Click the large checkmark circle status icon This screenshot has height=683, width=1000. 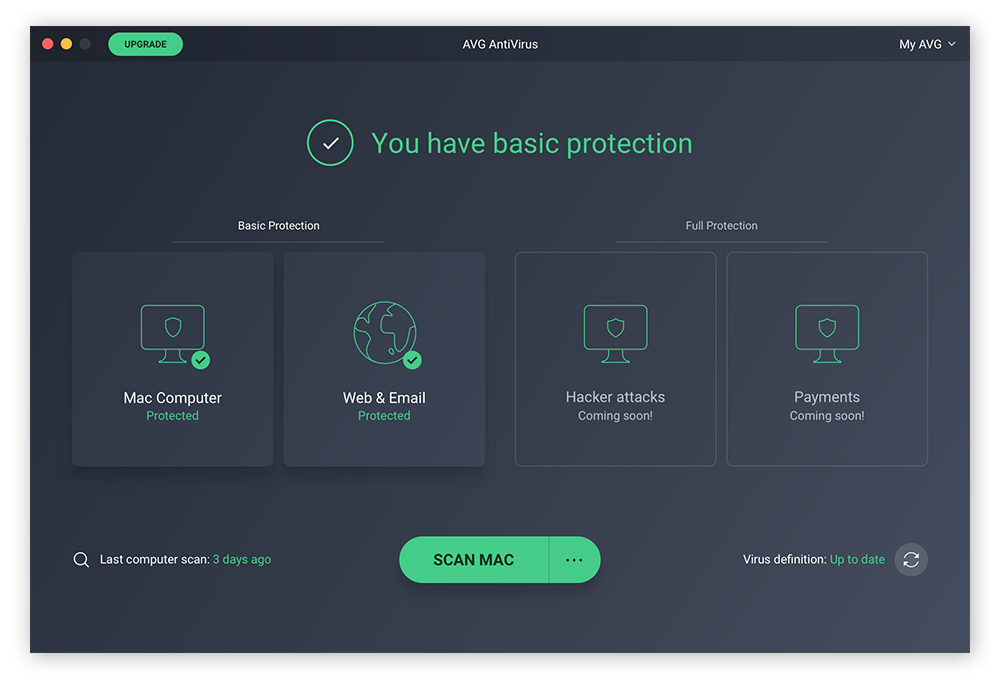(330, 143)
